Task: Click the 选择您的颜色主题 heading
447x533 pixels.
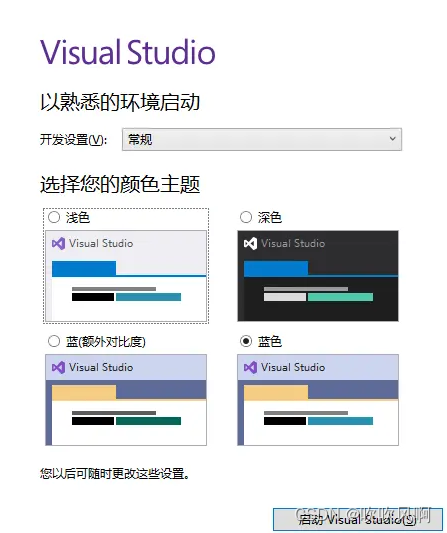Action: 120,185
